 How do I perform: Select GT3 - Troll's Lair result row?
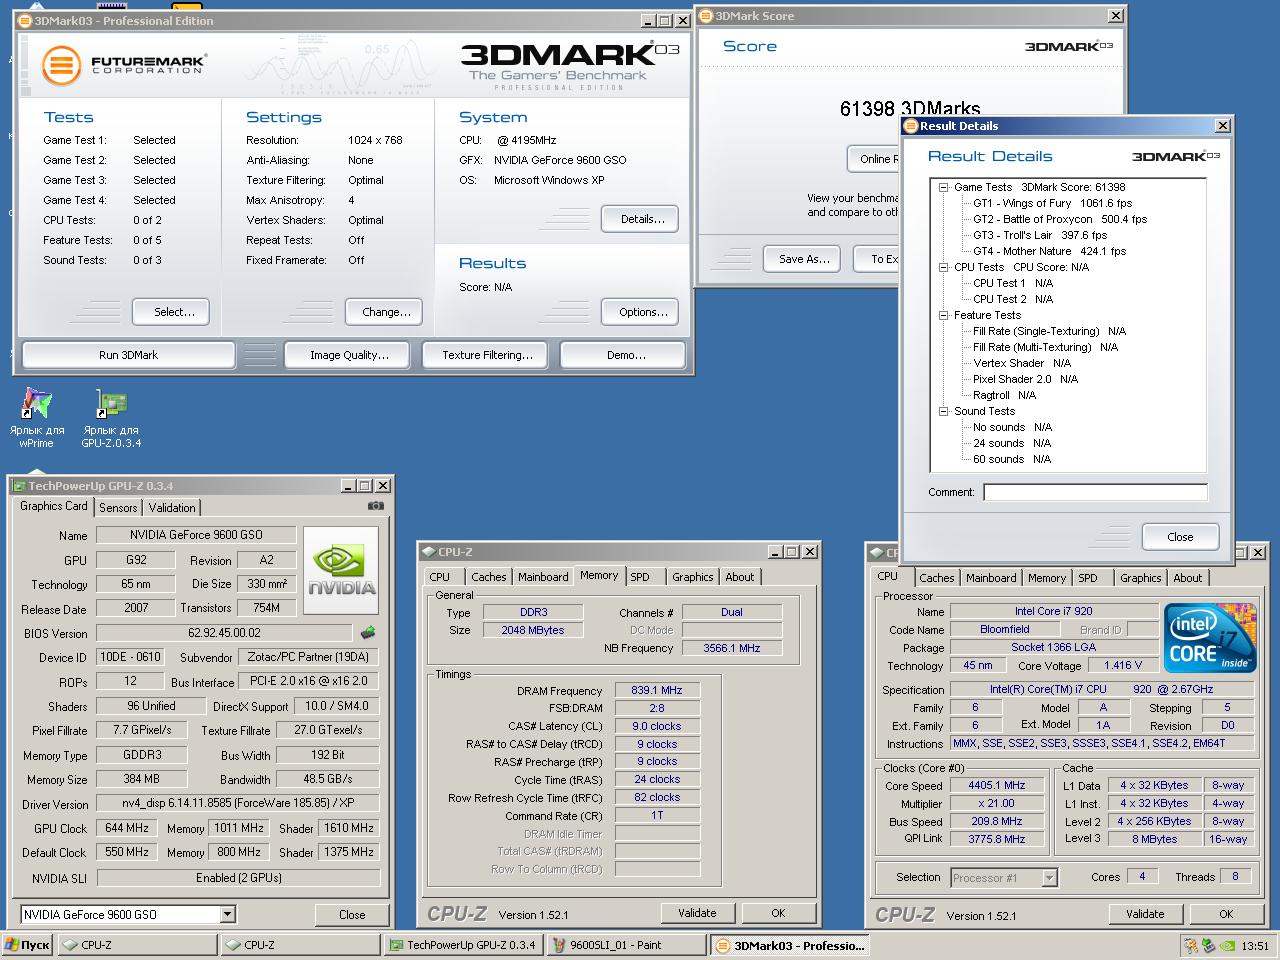coord(1040,235)
